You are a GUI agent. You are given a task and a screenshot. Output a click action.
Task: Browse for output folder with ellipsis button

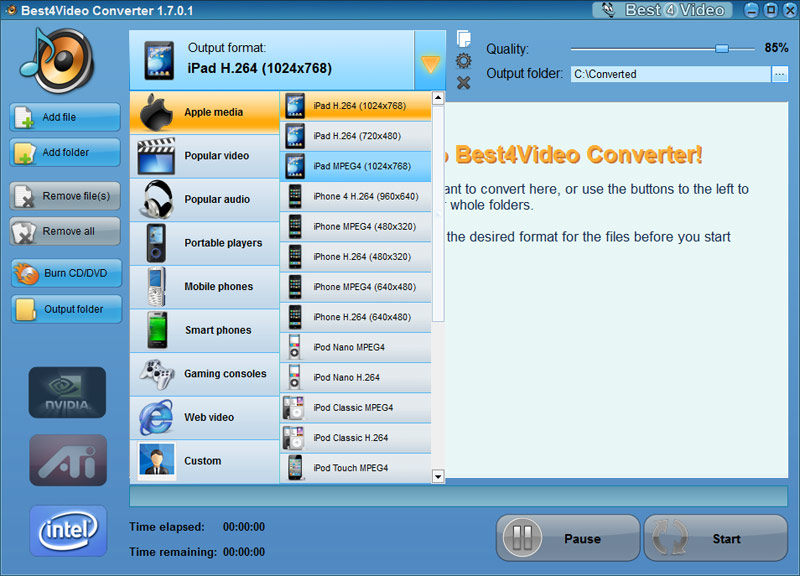pyautogui.click(x=779, y=74)
